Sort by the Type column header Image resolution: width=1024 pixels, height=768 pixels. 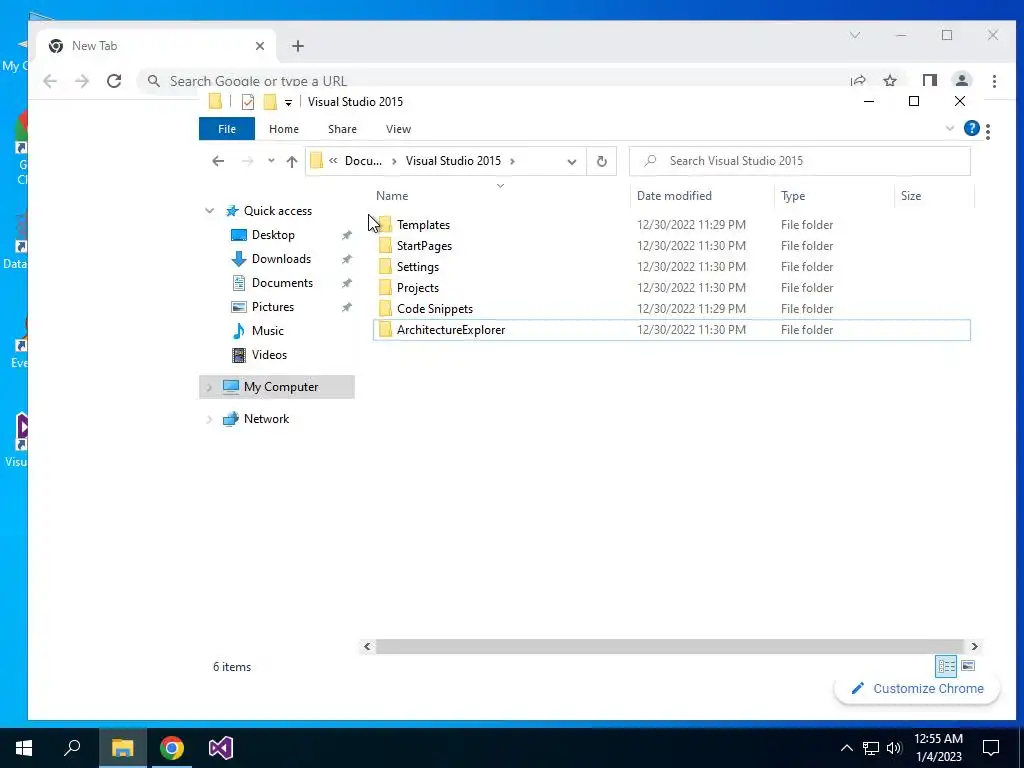point(793,196)
